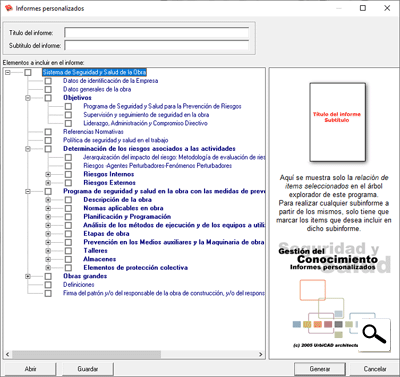Enable the Objetivos checkbox

tap(48, 98)
